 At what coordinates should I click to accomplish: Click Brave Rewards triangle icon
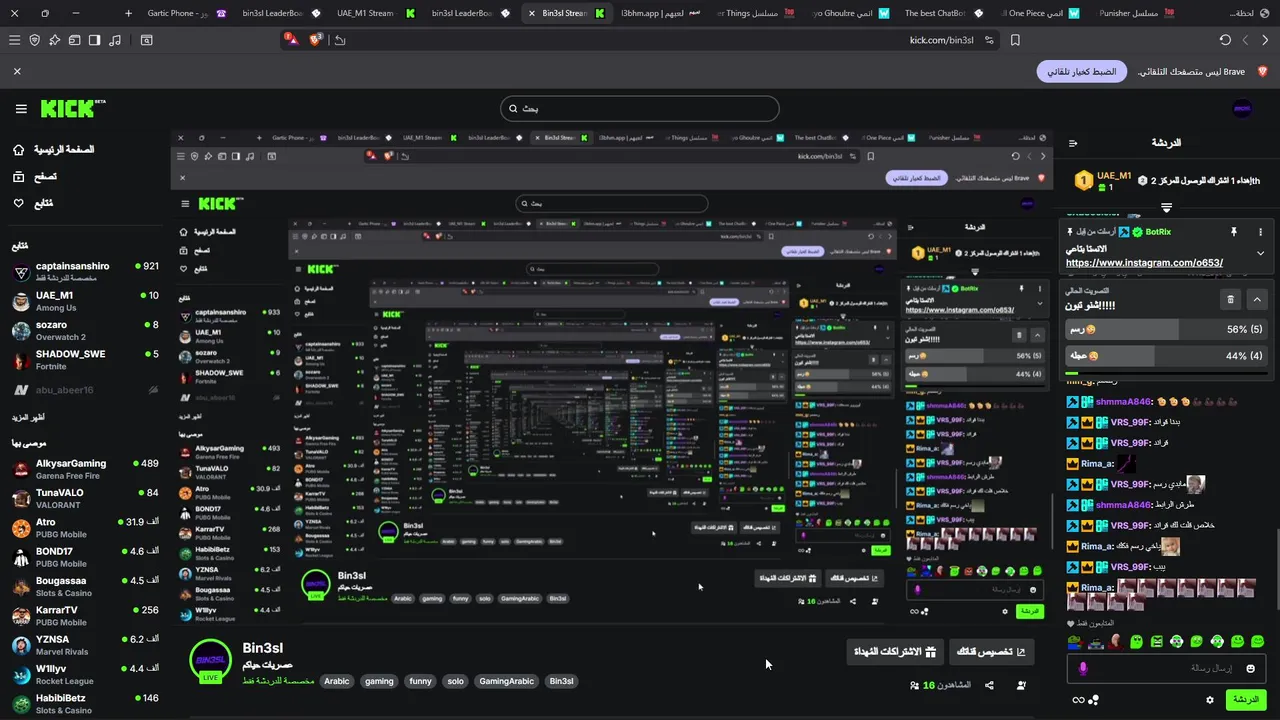(x=291, y=40)
